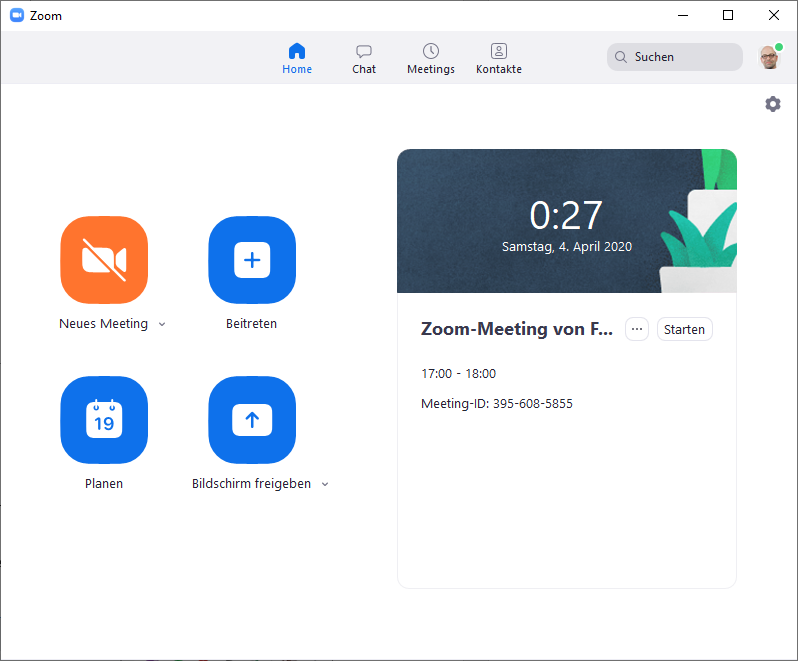The width and height of the screenshot is (798, 661).
Task: Click the magnifier icon in search box
Action: [x=620, y=57]
